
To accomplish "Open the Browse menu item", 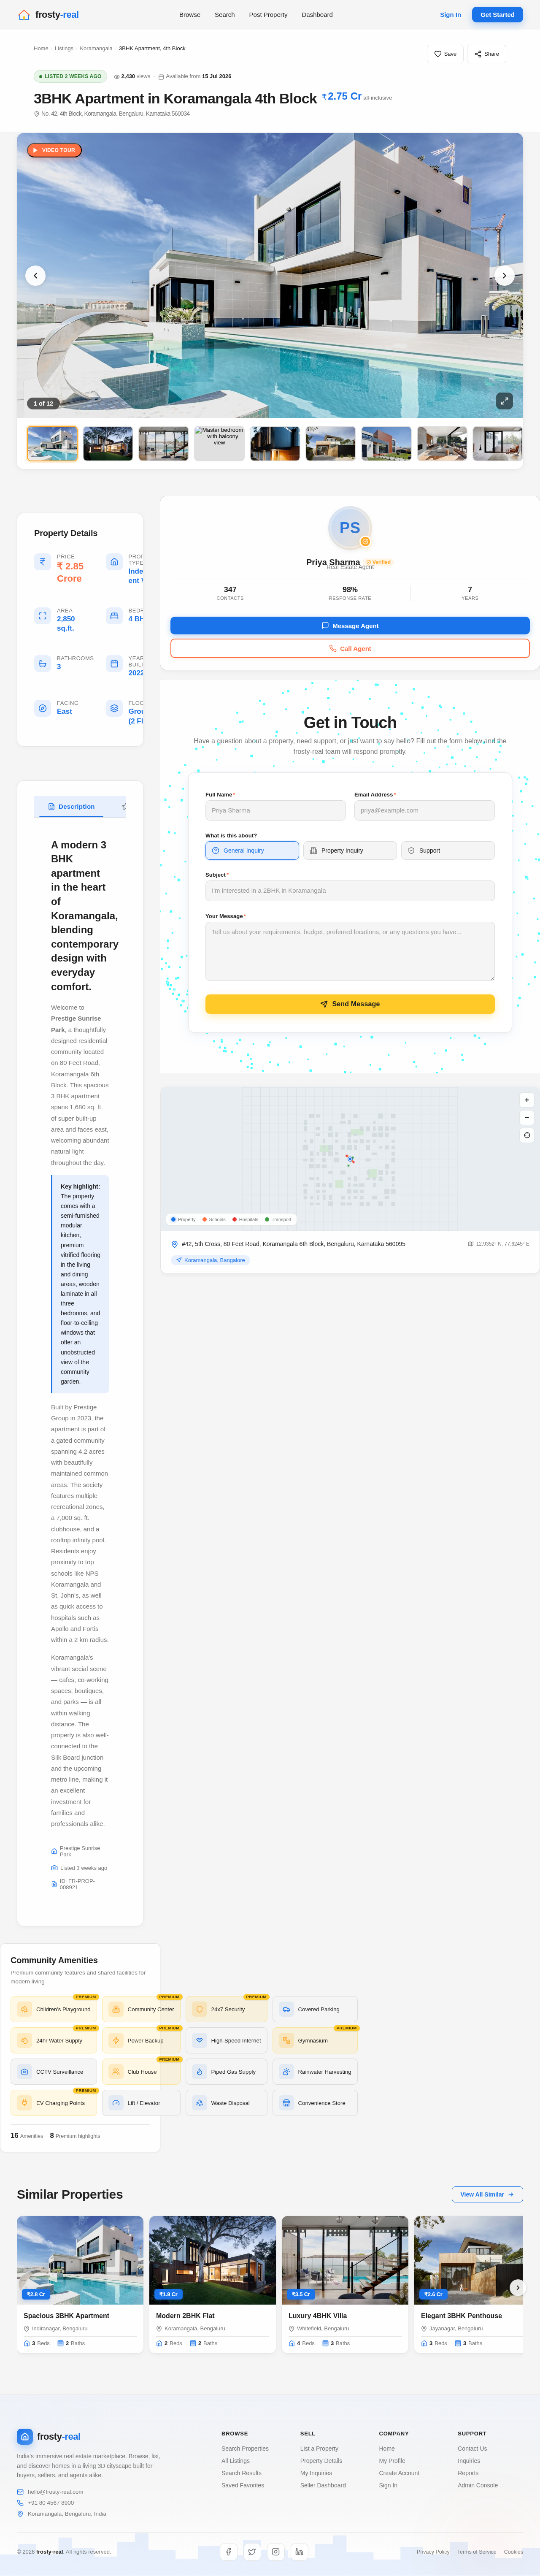I will (190, 15).
